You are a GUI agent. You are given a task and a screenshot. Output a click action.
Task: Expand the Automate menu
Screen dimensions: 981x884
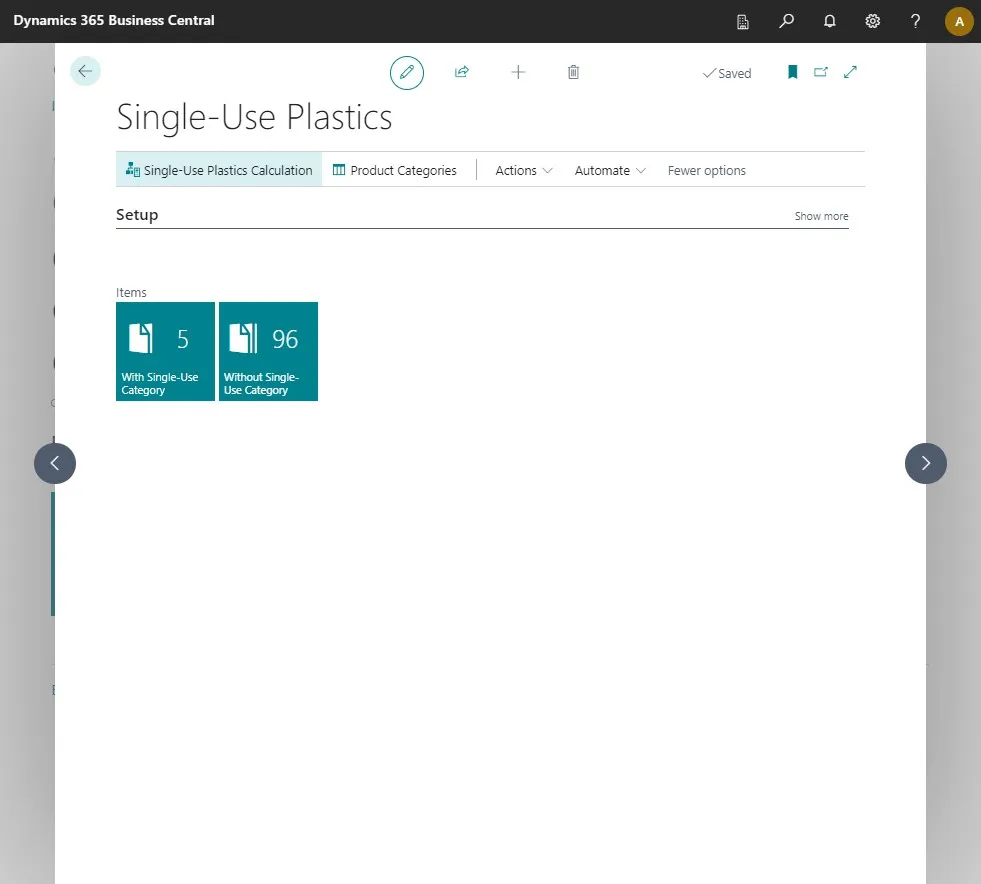[609, 170]
